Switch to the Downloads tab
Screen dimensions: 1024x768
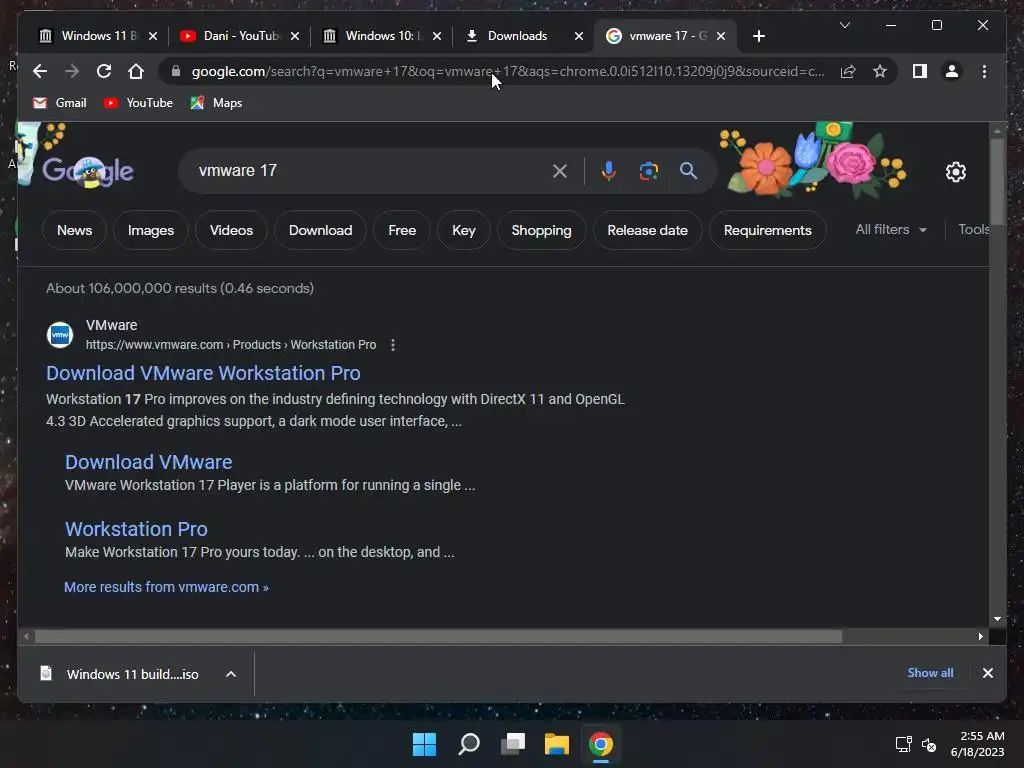pyautogui.click(x=516, y=36)
